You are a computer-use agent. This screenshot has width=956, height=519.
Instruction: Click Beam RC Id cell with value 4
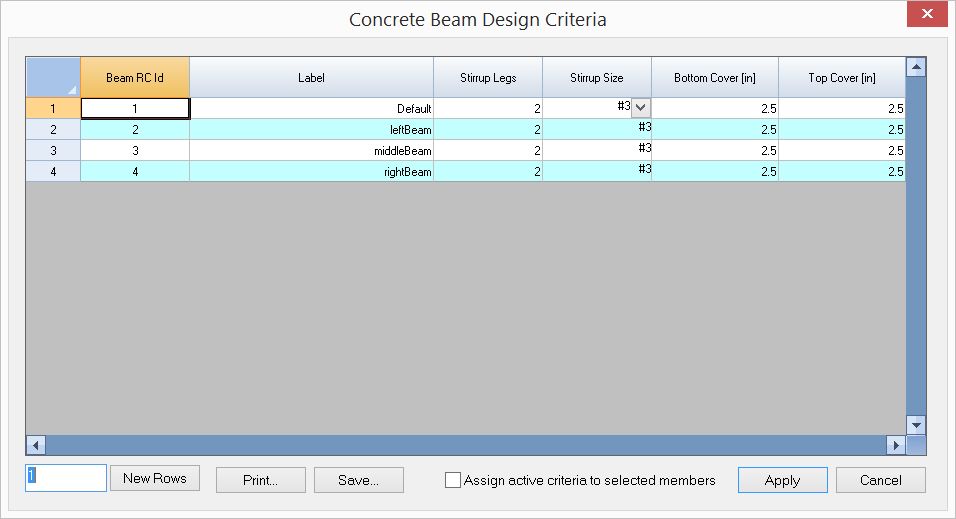tap(135, 171)
